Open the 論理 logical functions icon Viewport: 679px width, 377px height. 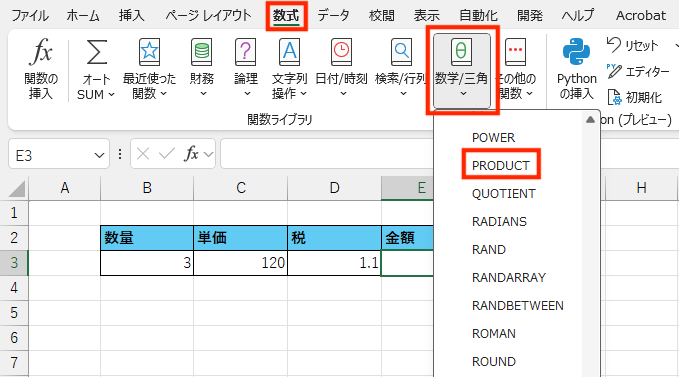(x=246, y=52)
